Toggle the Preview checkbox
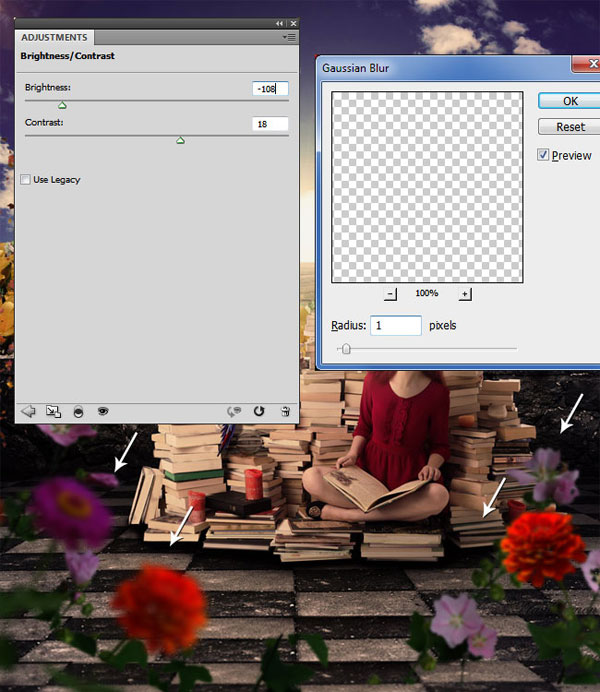The image size is (600, 692). click(543, 155)
